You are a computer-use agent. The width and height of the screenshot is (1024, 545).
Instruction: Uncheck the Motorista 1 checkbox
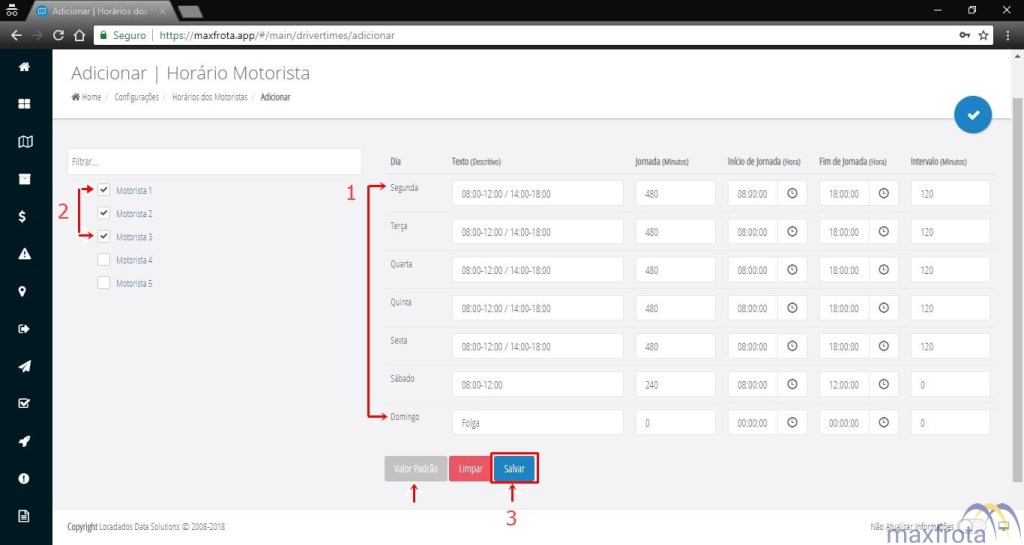coord(104,190)
